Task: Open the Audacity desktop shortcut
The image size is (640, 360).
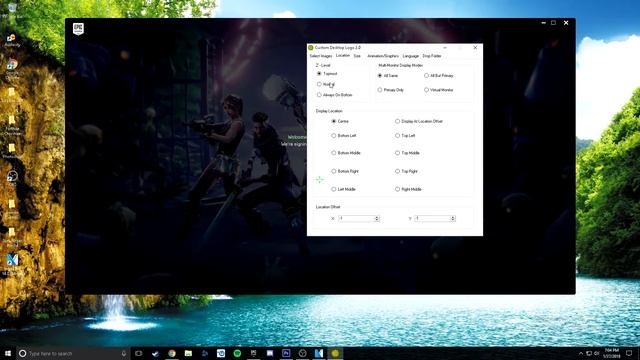Action: click(11, 40)
